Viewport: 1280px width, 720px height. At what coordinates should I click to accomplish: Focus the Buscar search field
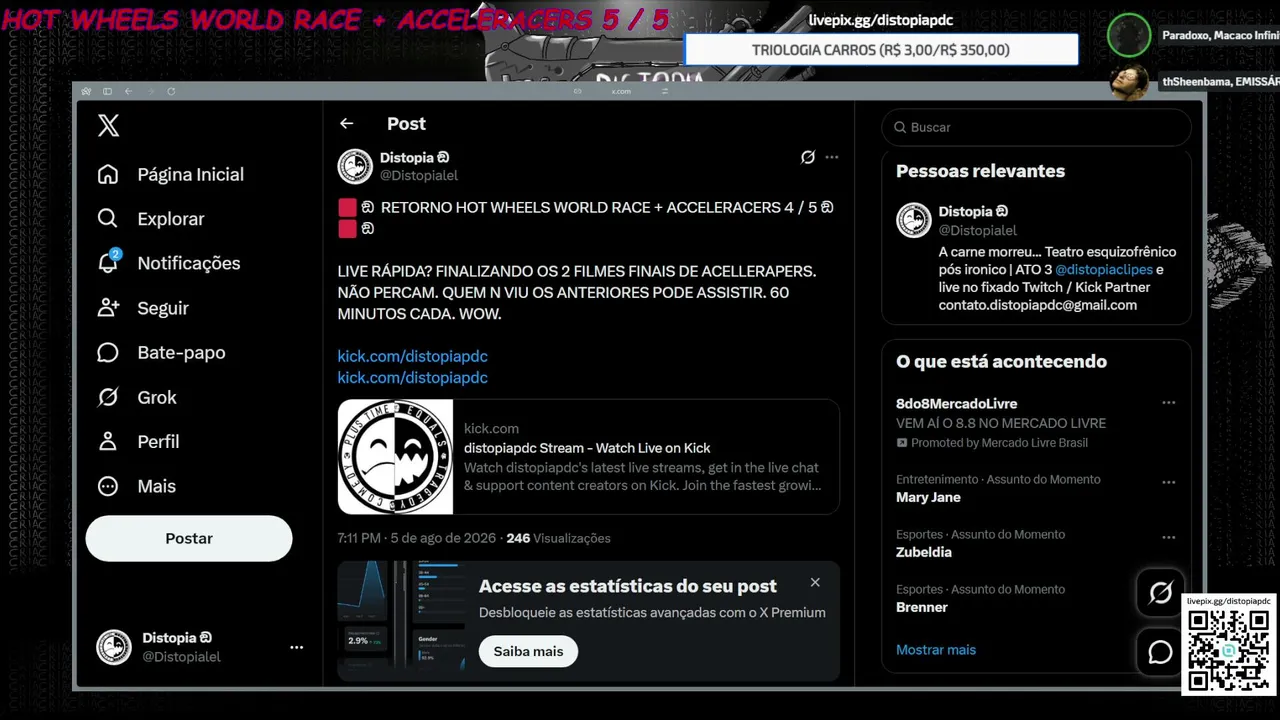[1036, 127]
